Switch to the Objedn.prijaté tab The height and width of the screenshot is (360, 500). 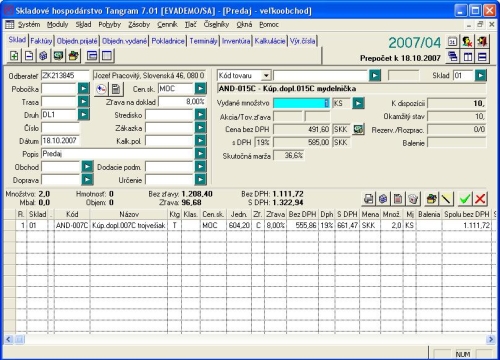(77, 41)
